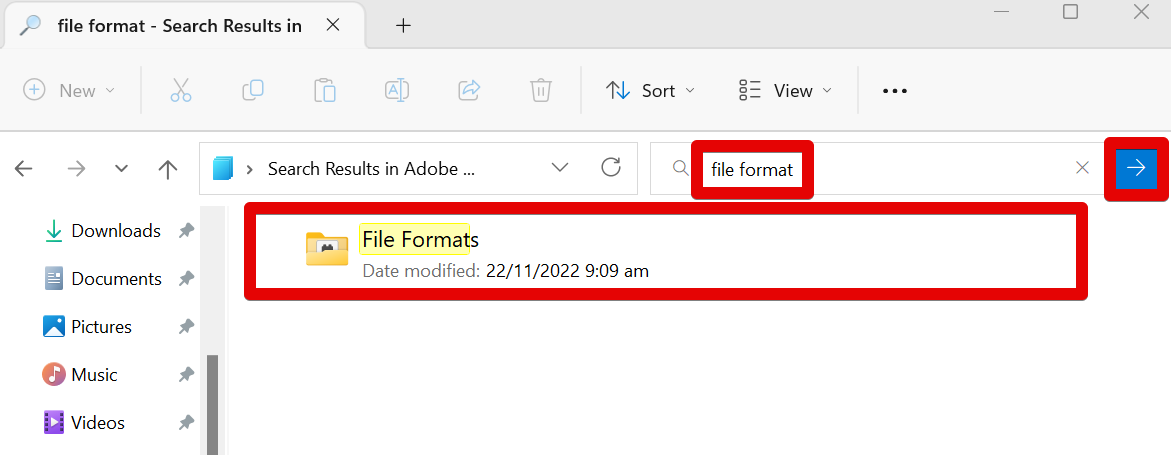Toggle the pin next to Documents
1174x455 pixels.
186,279
